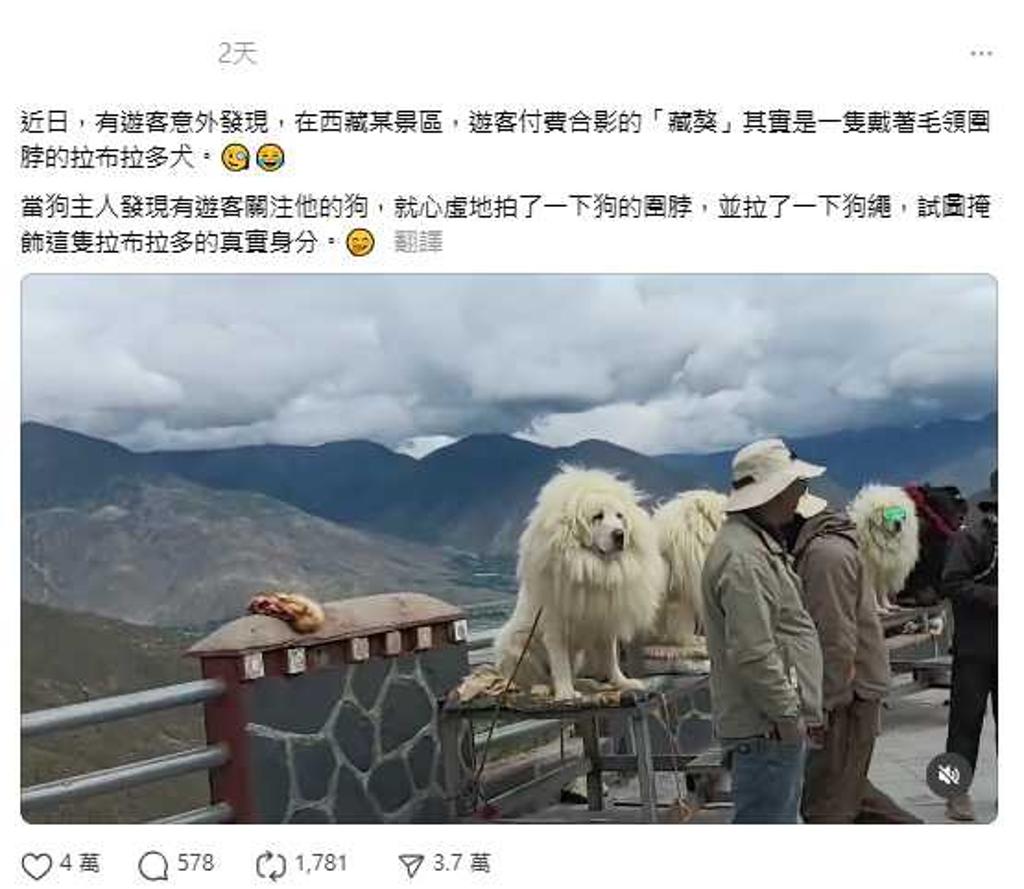The height and width of the screenshot is (889, 1024).
Task: Click the 3.7 萬 shares count
Action: coord(461,864)
